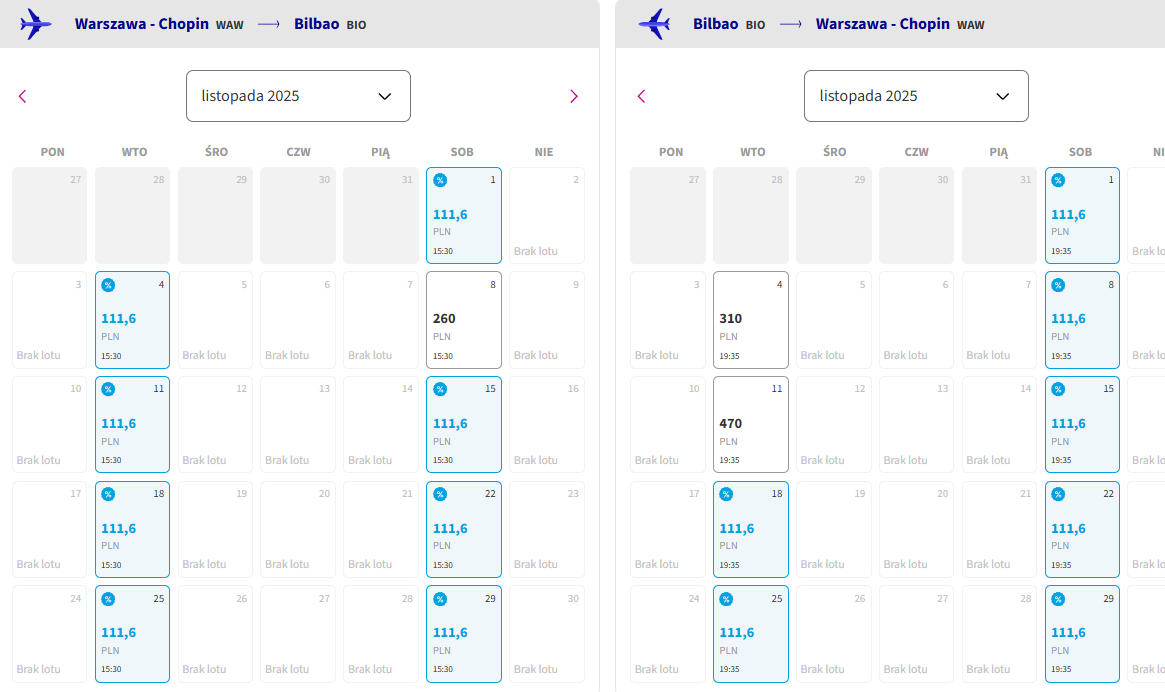
Task: Go to previous month in return calendar
Action: 641,96
